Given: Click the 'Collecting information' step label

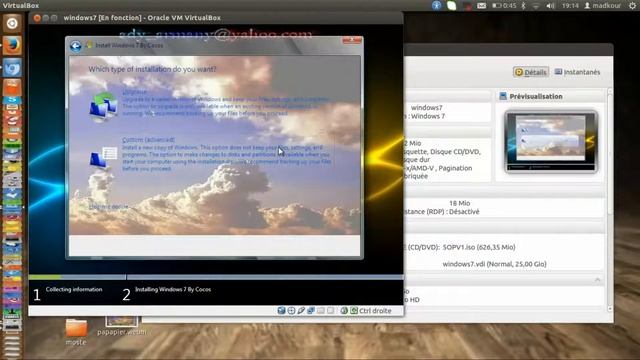Looking at the screenshot, I should [74, 289].
